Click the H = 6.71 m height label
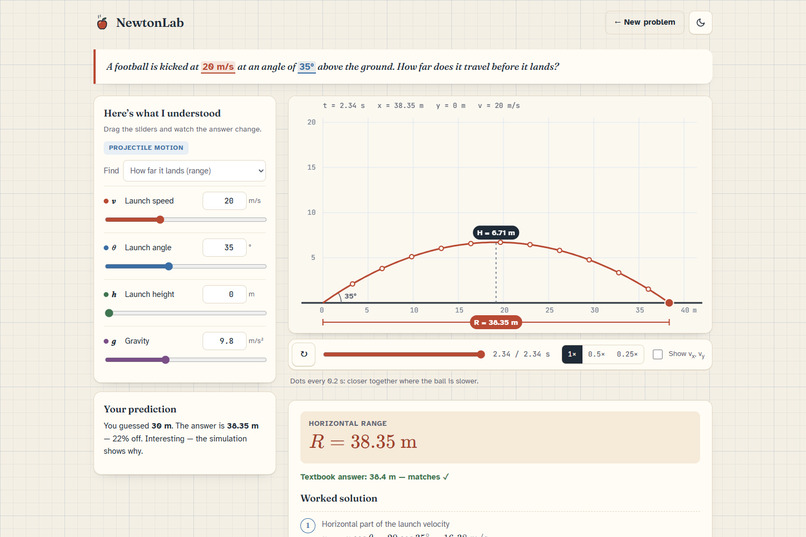Viewport: 806px width, 537px height. [496, 233]
